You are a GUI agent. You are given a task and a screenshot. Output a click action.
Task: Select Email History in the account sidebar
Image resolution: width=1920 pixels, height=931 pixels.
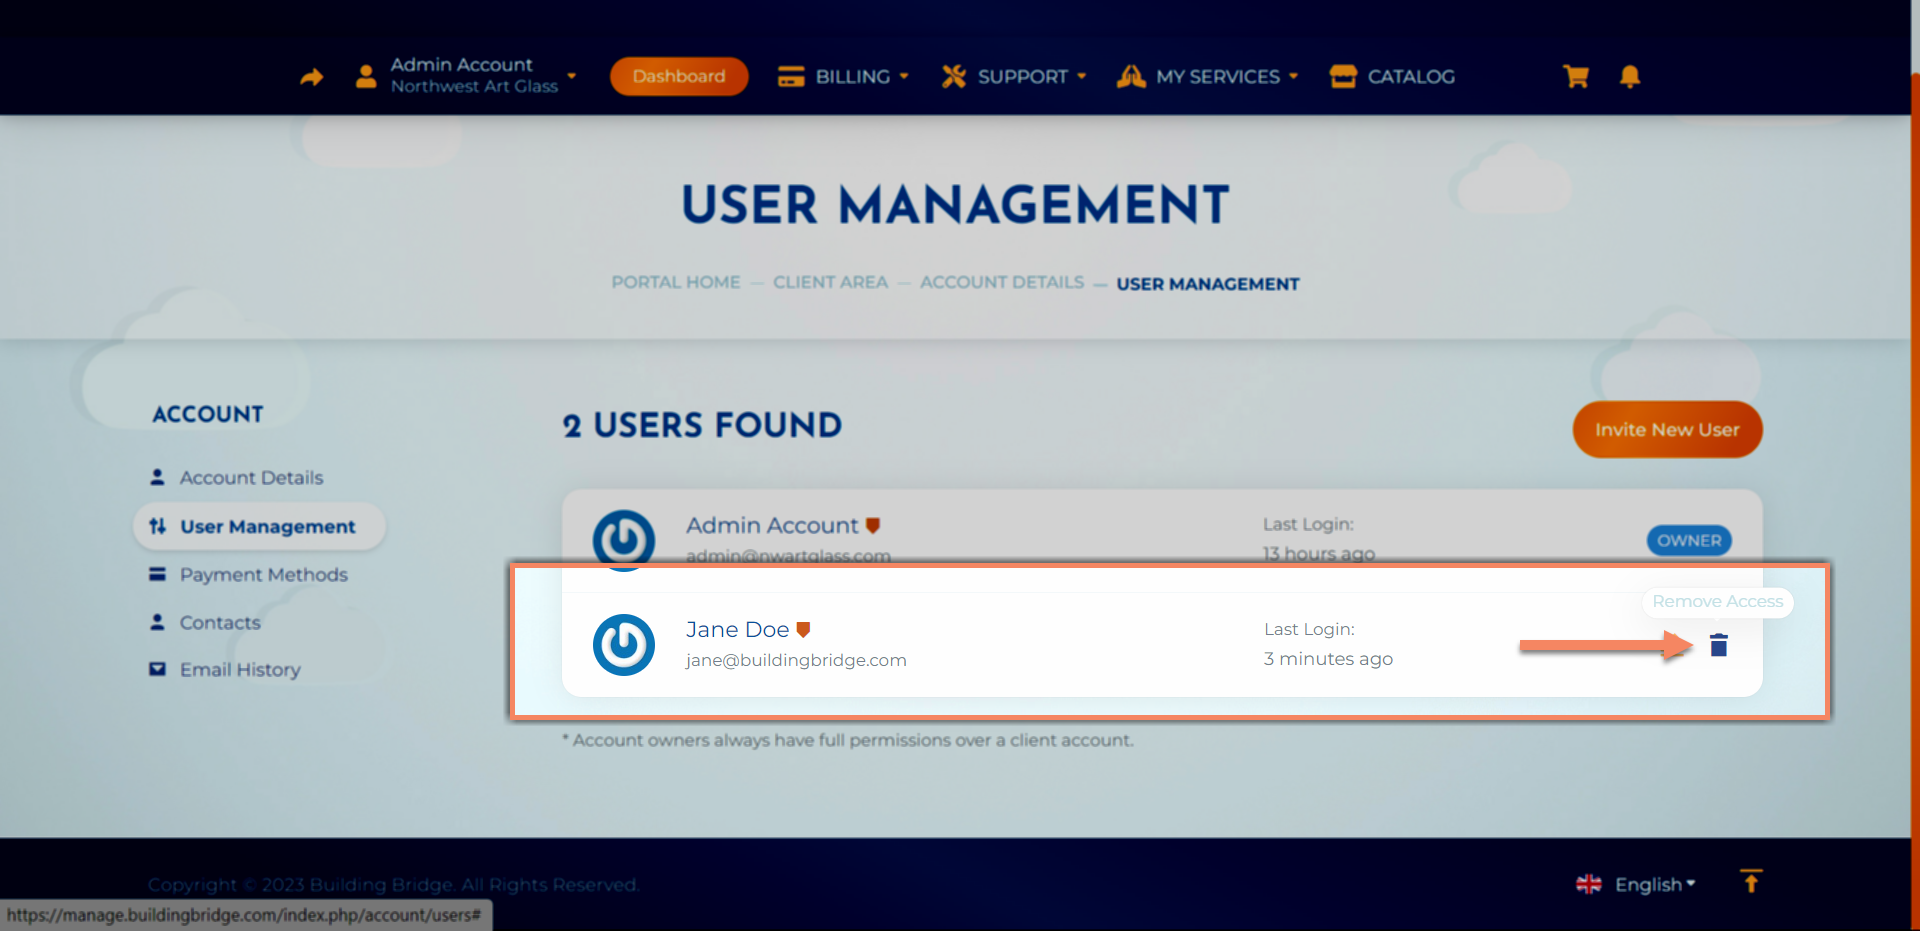click(x=240, y=670)
